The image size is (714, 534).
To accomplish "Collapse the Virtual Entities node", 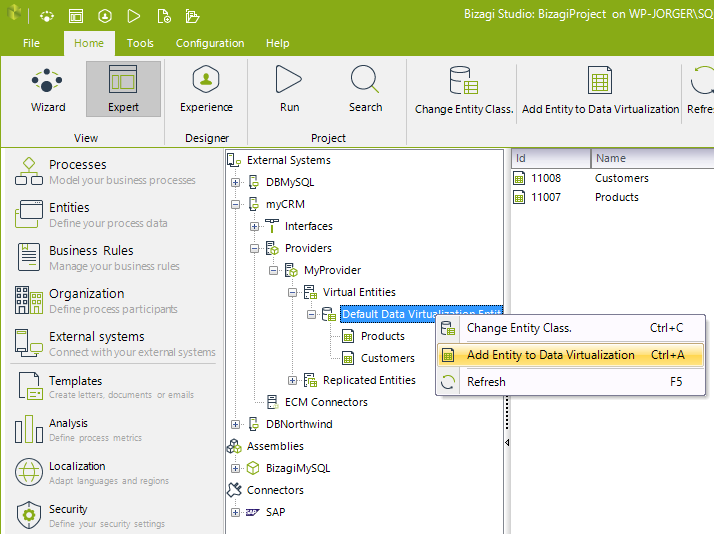I will (292, 292).
